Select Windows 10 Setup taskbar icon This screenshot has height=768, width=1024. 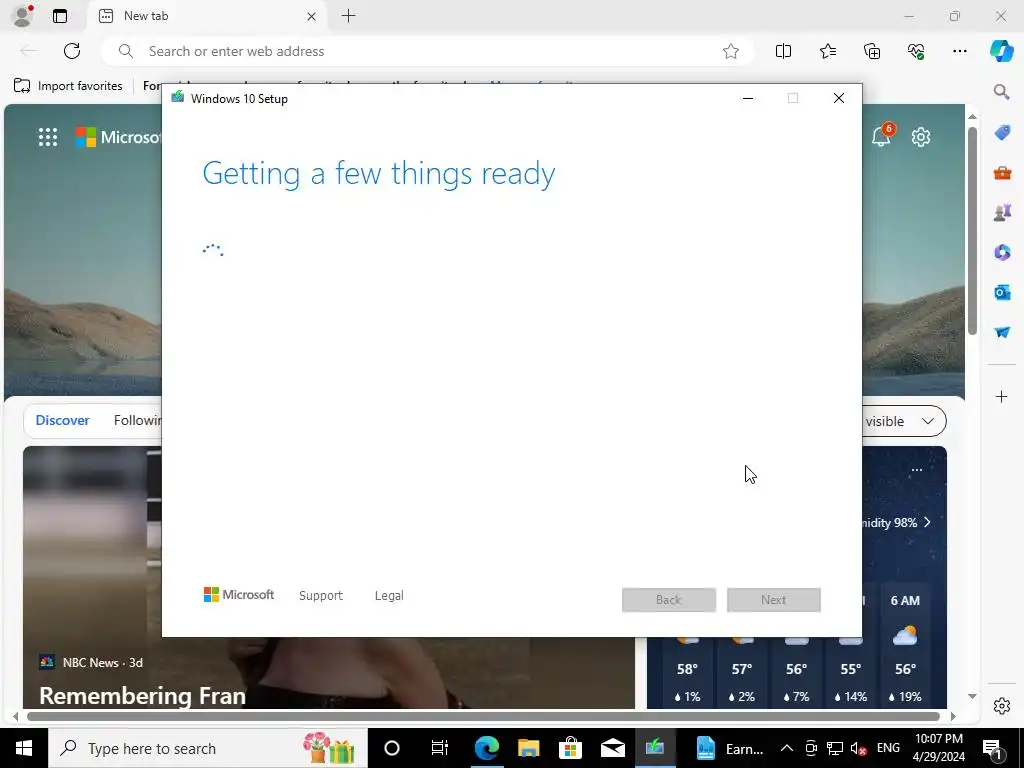point(655,748)
